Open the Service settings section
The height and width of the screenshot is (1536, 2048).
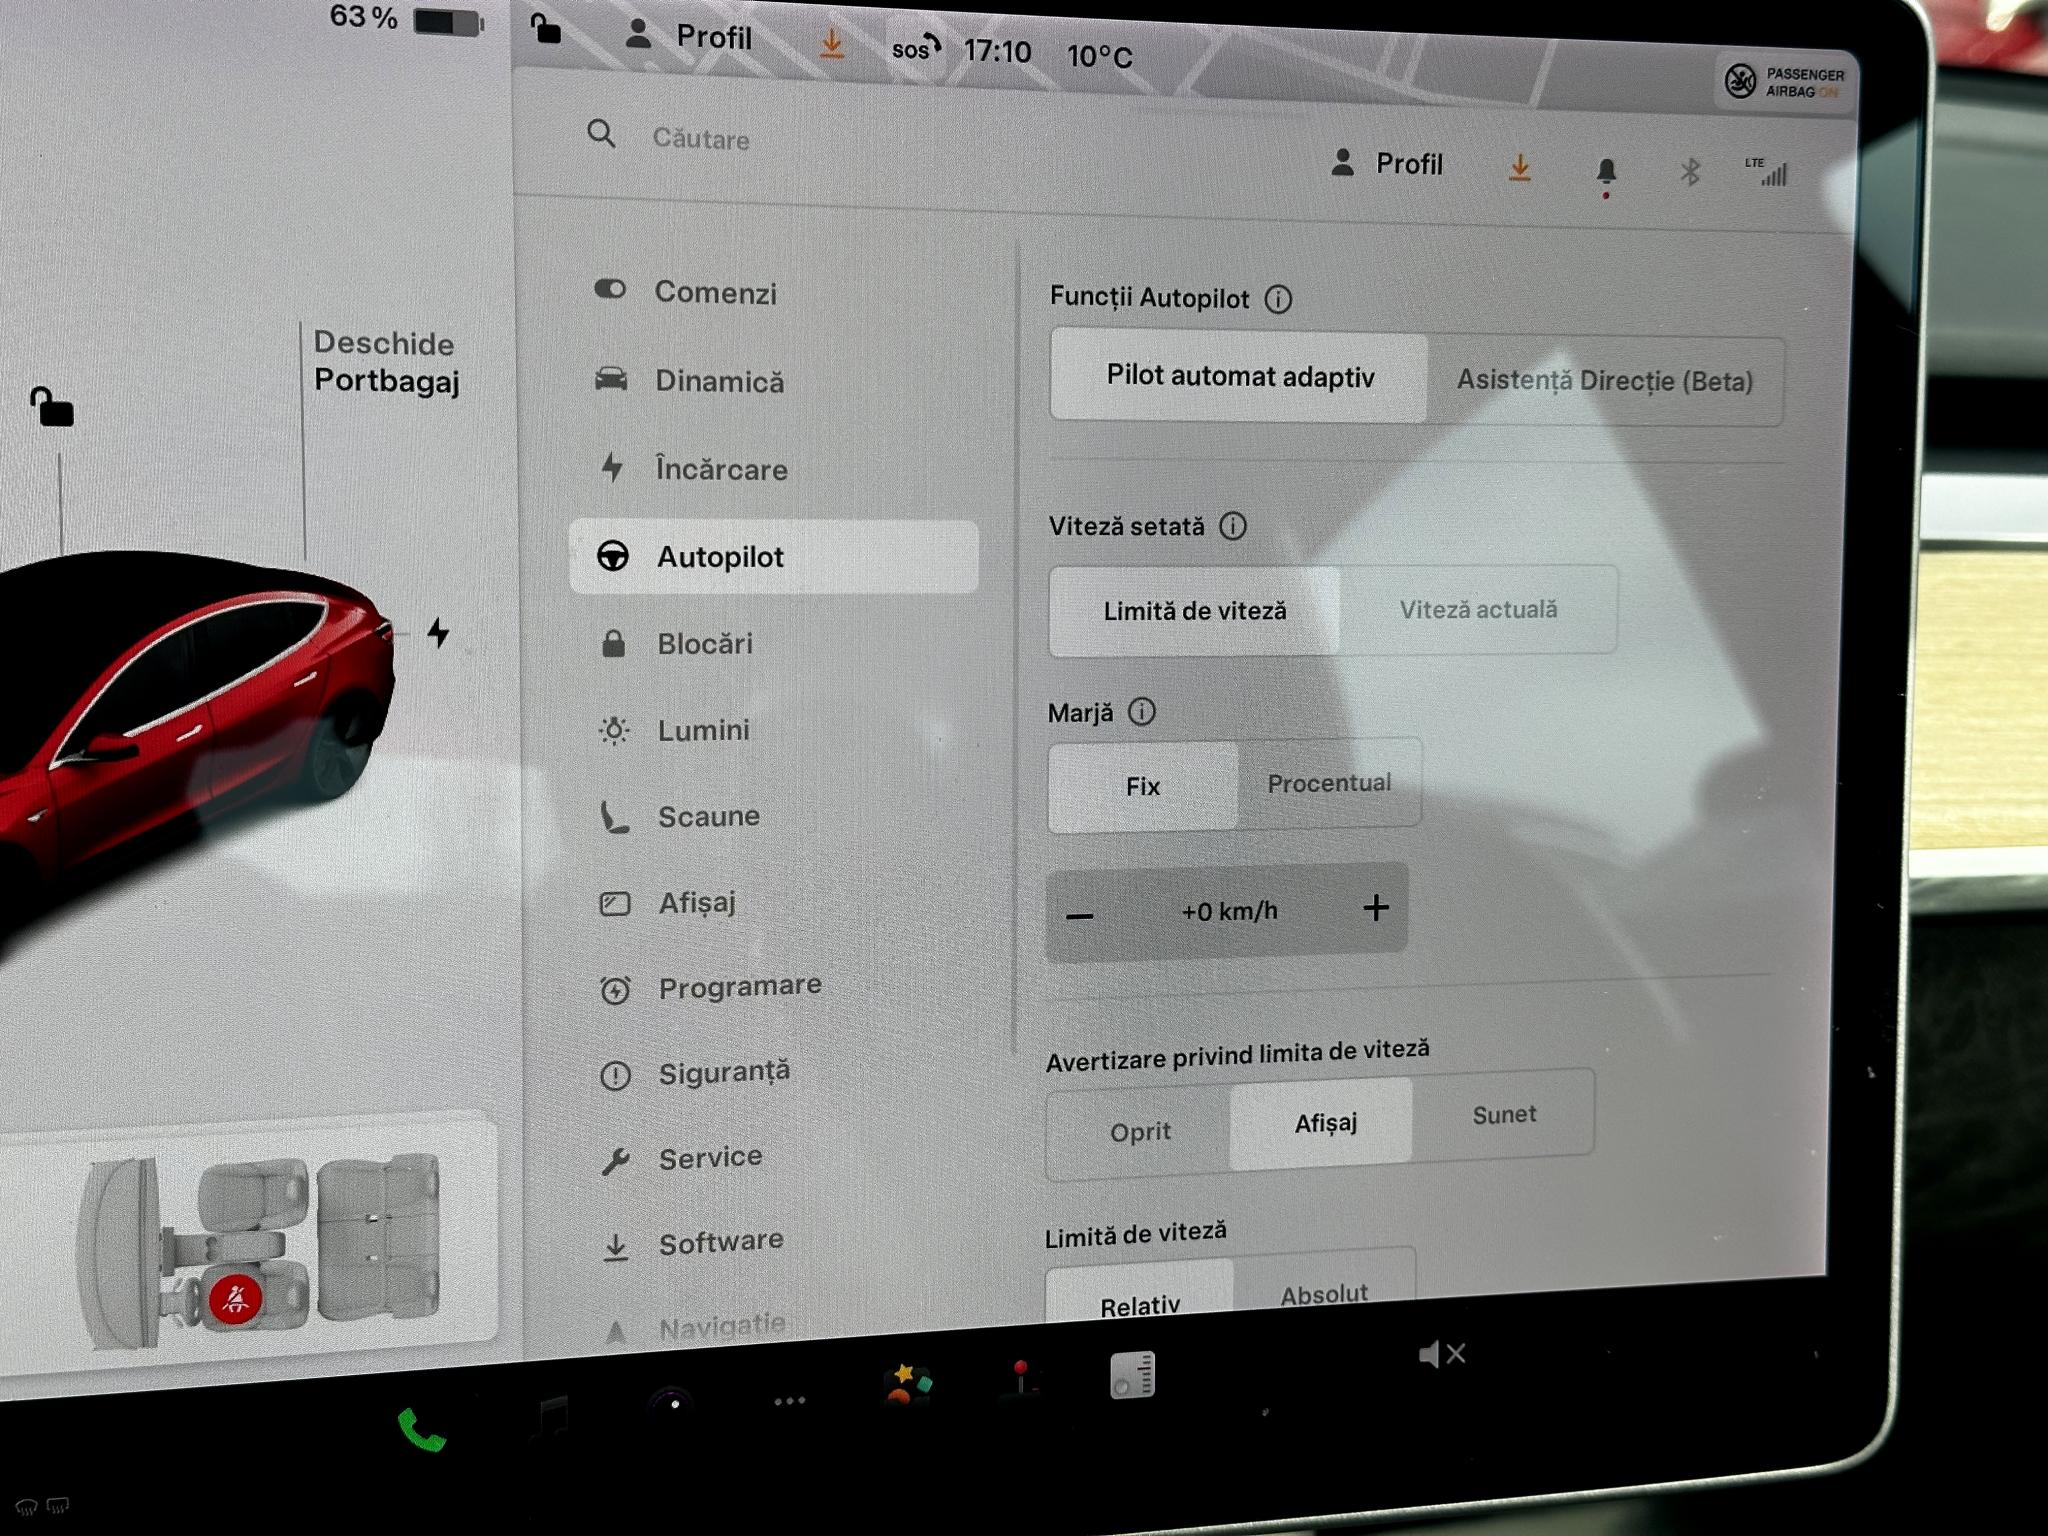pos(681,1158)
